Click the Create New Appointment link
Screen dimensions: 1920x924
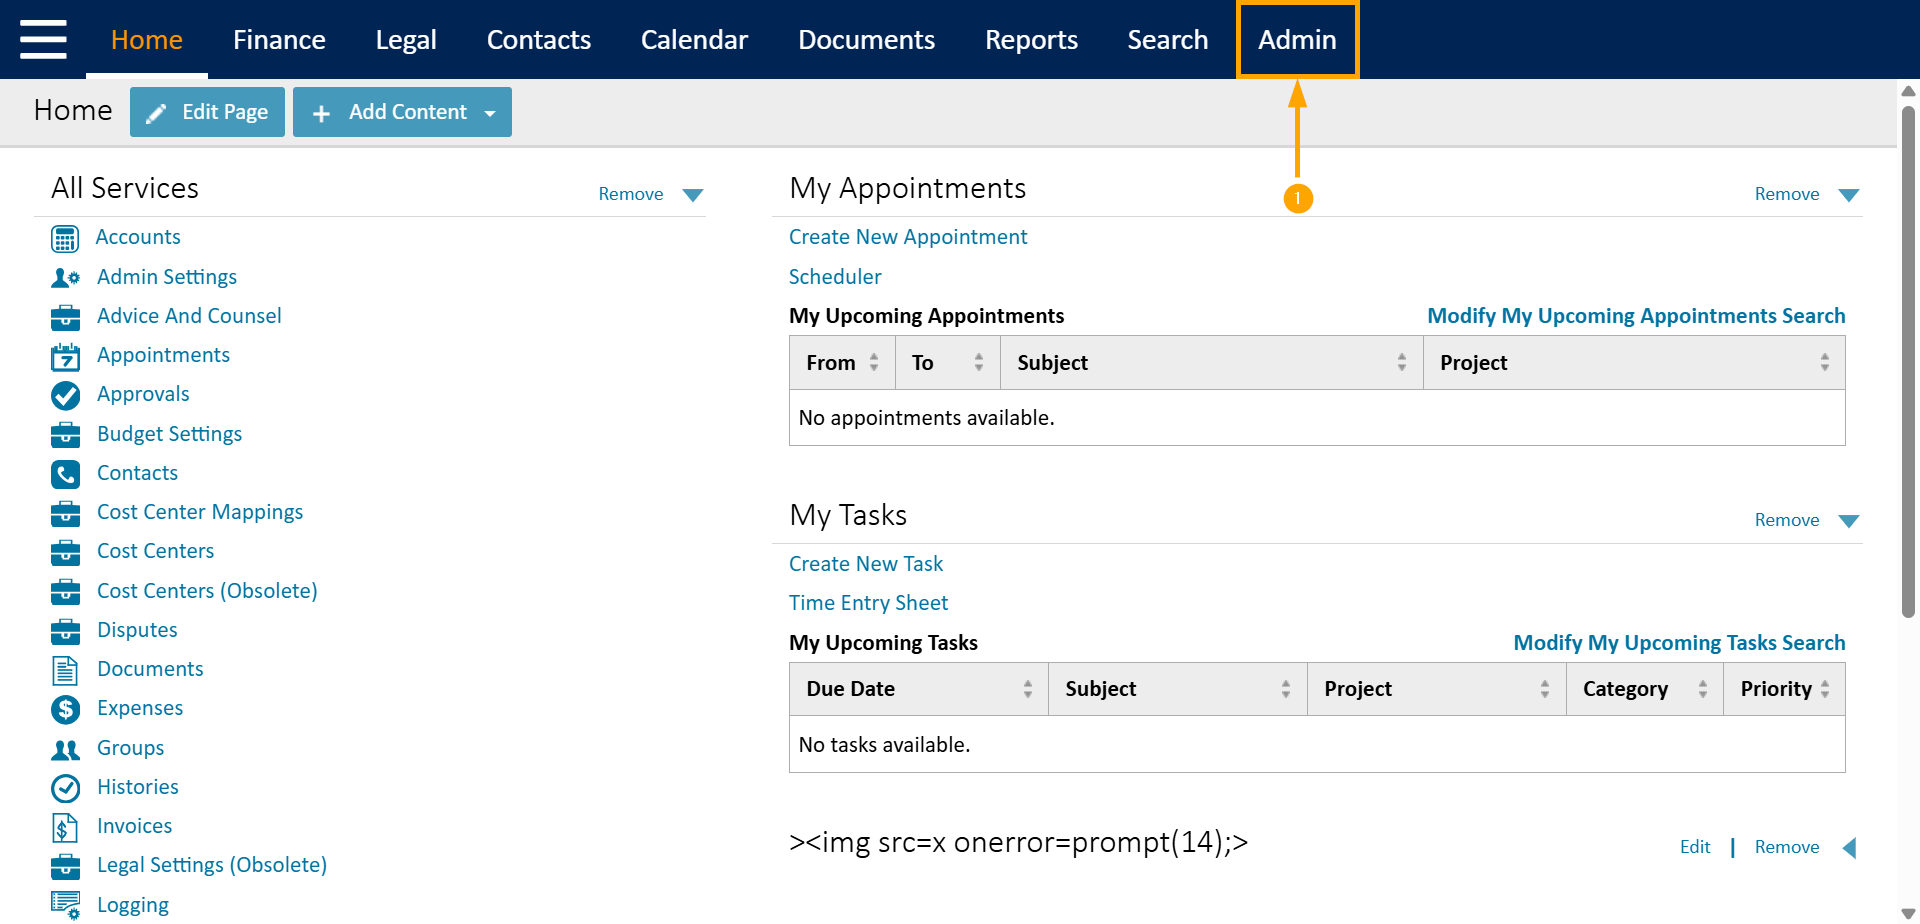[908, 237]
